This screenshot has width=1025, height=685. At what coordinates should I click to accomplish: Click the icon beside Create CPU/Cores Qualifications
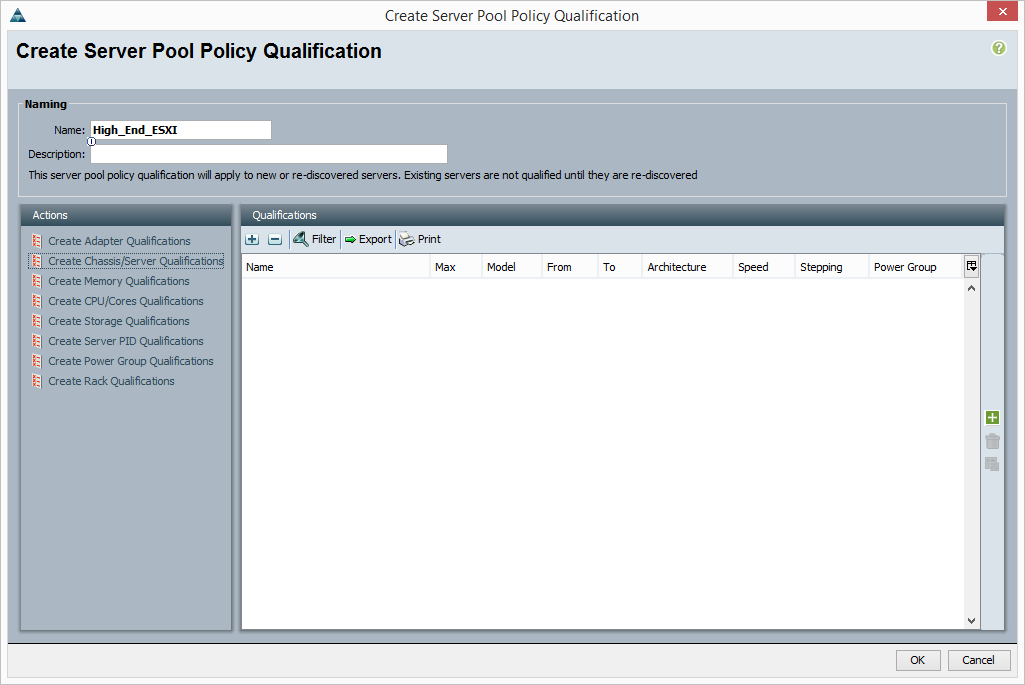37,301
